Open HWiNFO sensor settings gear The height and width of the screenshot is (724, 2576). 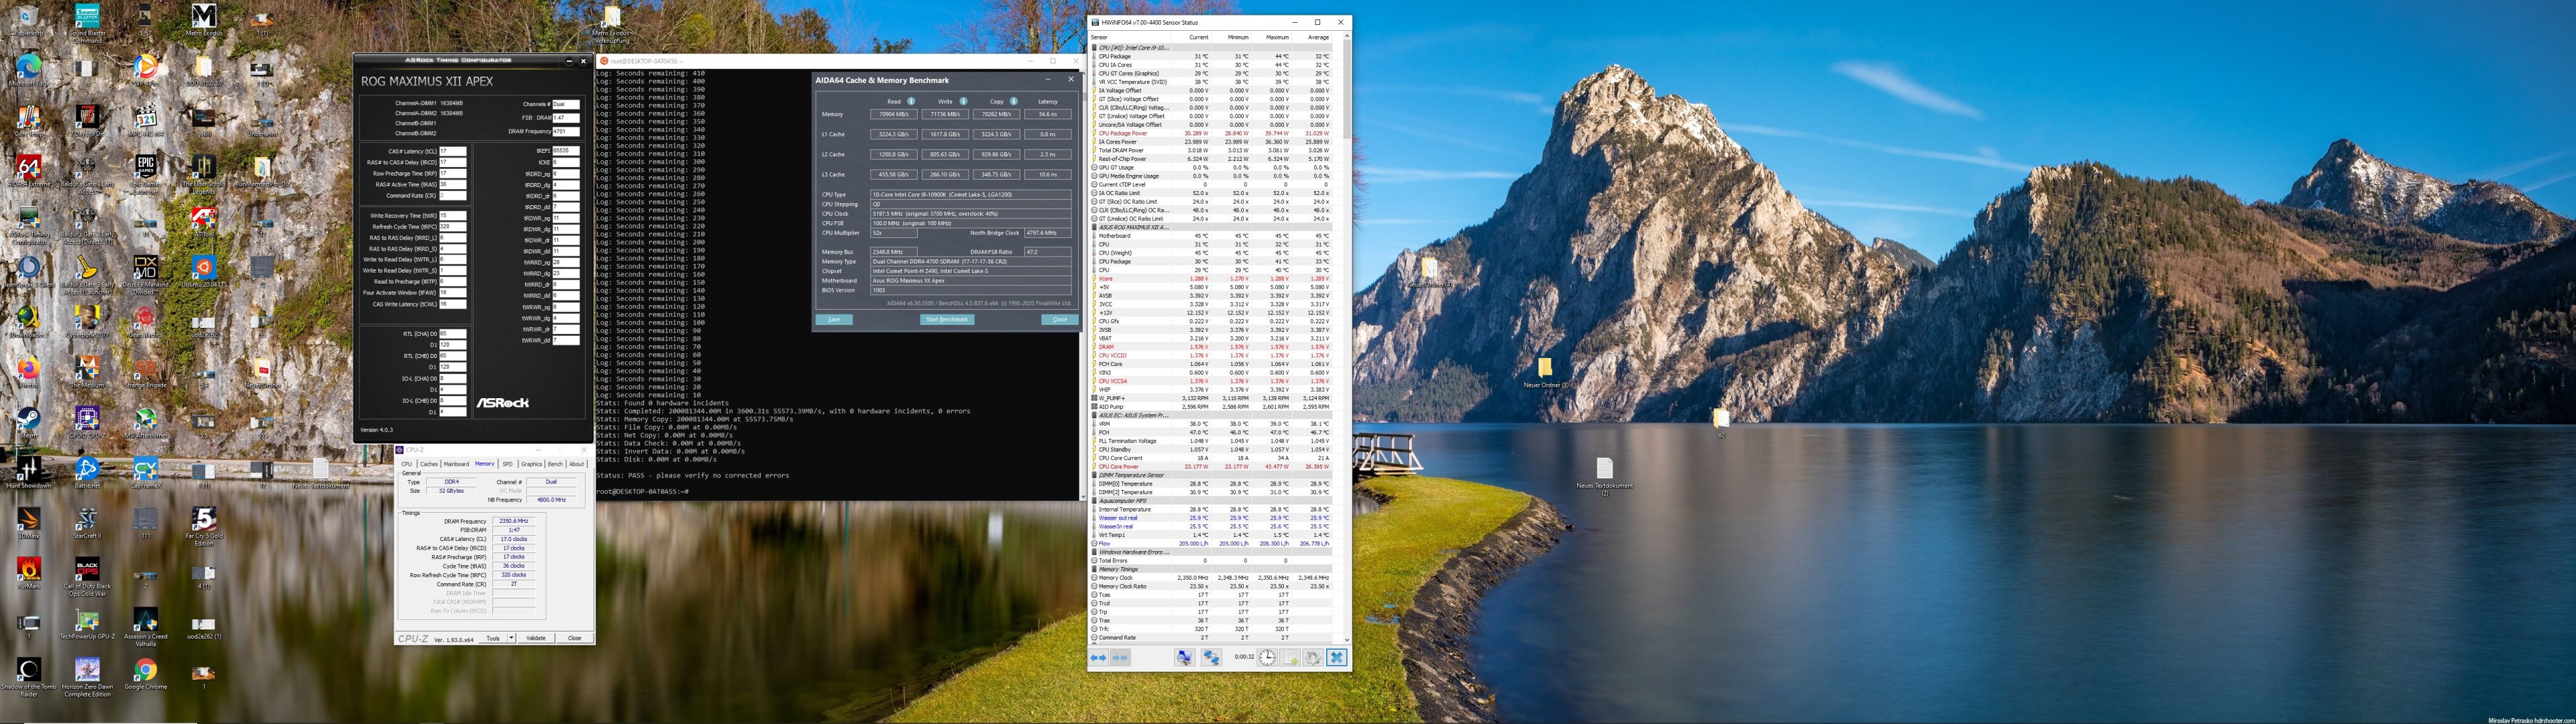click(x=1312, y=658)
